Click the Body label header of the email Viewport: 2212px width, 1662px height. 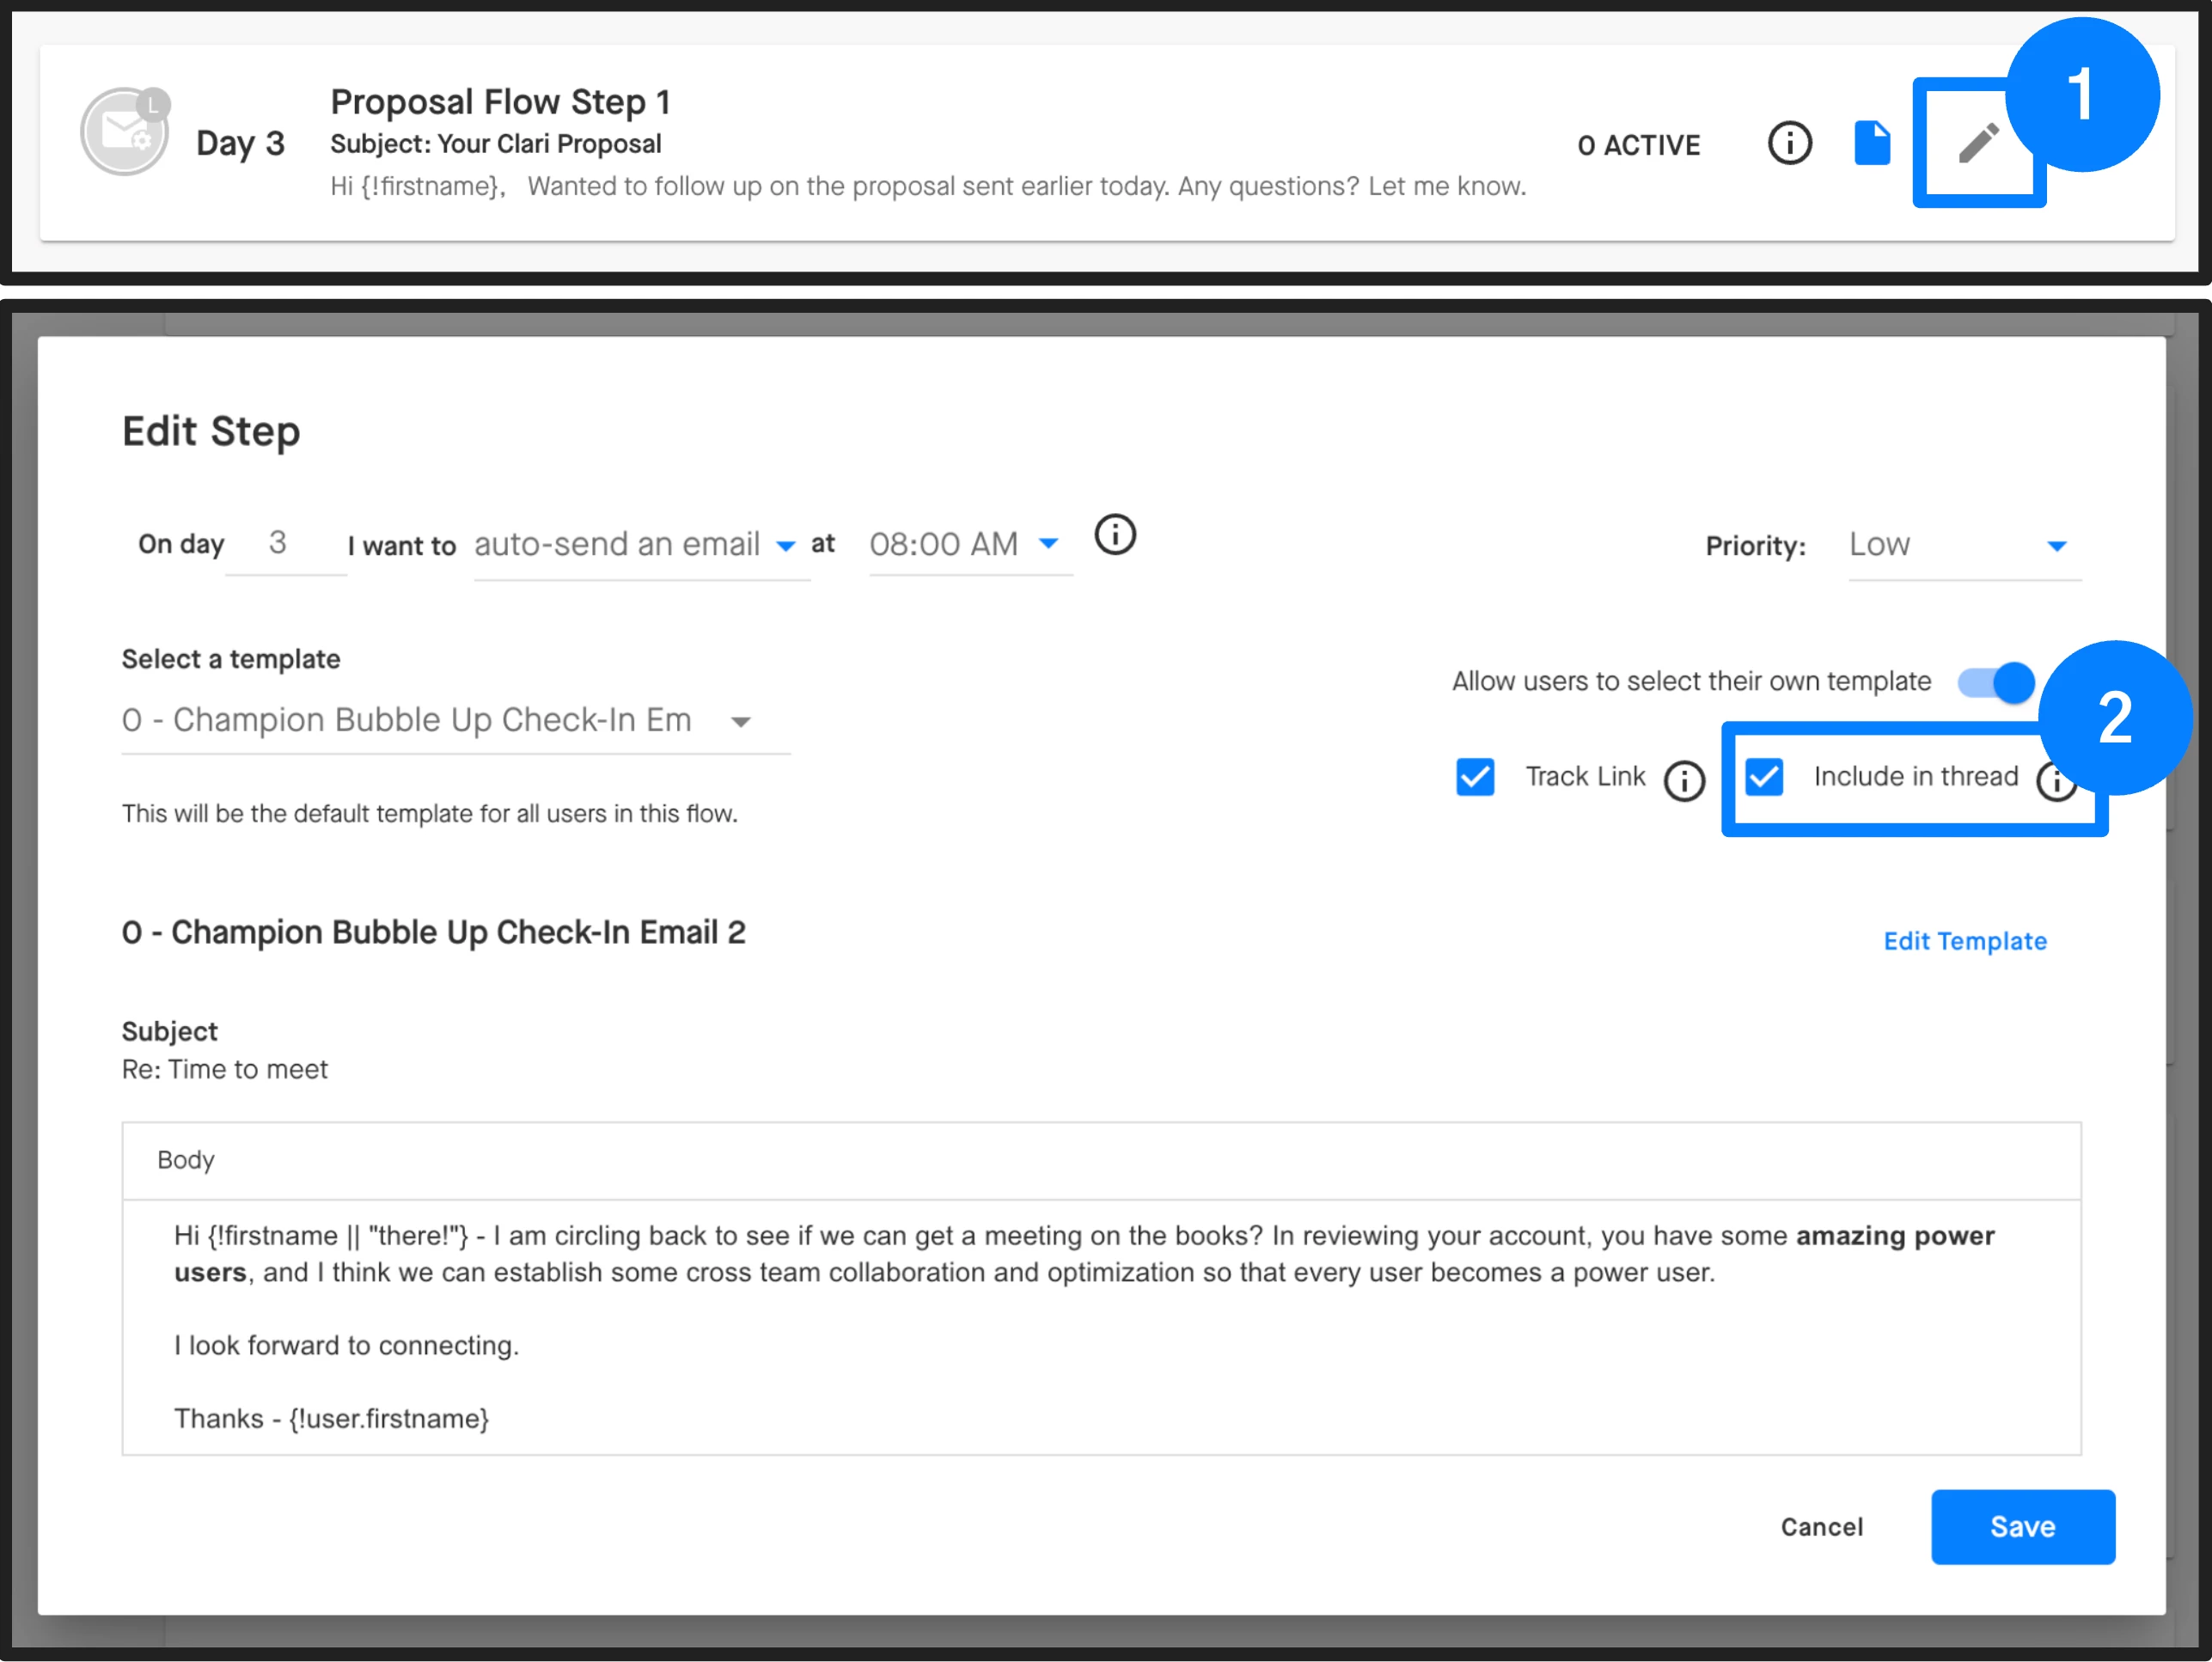pyautogui.click(x=186, y=1160)
